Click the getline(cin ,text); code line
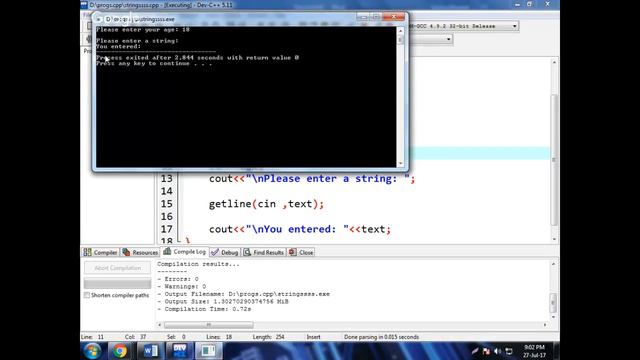 coord(266,204)
